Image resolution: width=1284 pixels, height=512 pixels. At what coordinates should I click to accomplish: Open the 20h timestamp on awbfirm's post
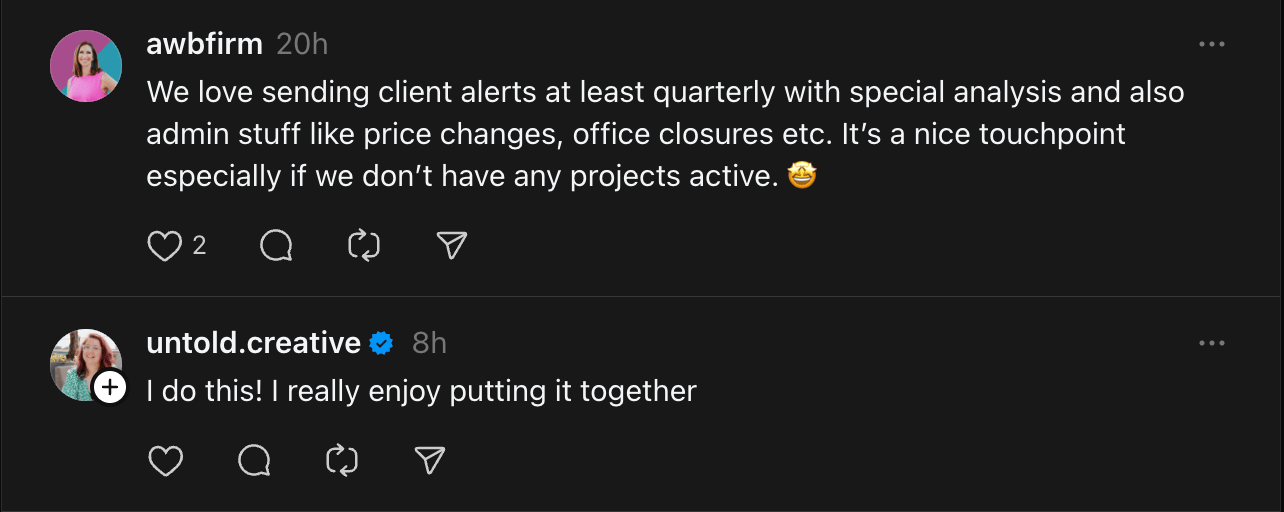302,44
